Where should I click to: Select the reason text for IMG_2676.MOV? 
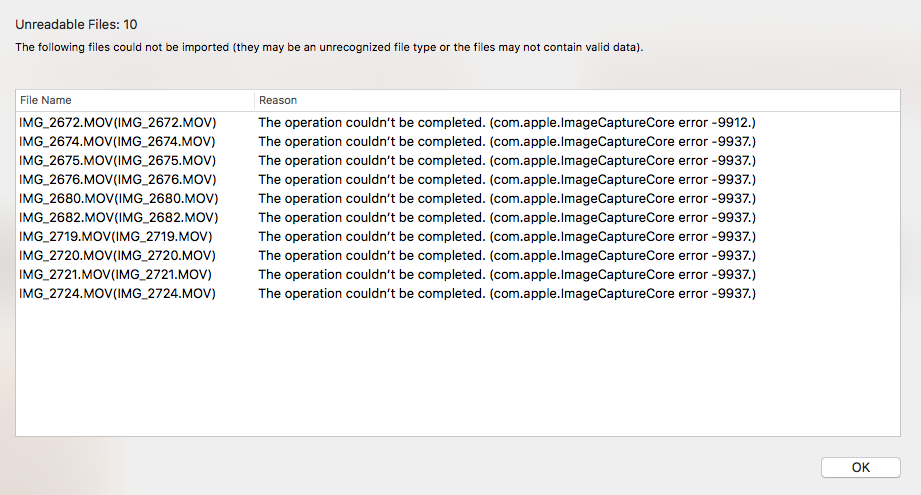point(507,179)
